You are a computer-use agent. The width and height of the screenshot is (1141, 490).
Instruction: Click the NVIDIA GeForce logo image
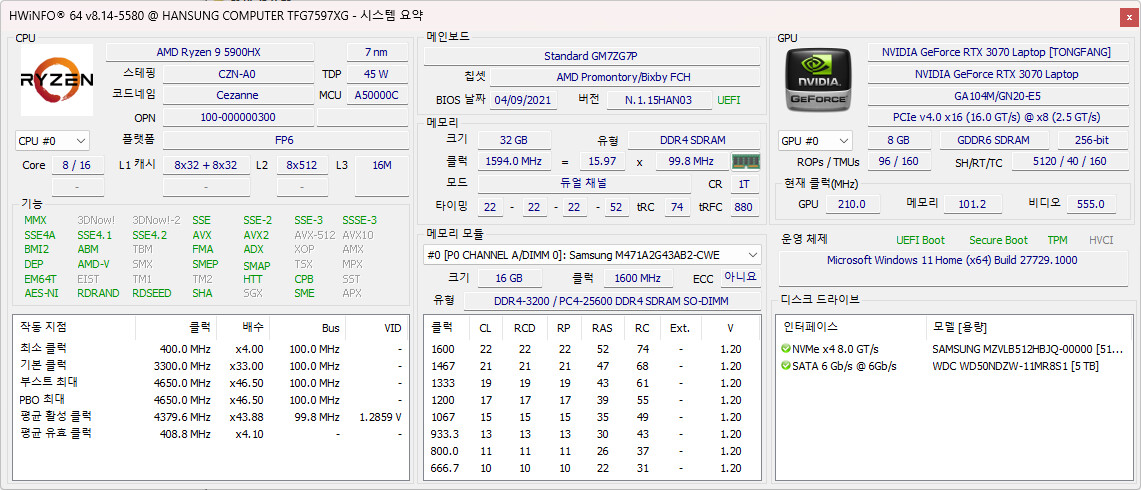click(x=818, y=80)
